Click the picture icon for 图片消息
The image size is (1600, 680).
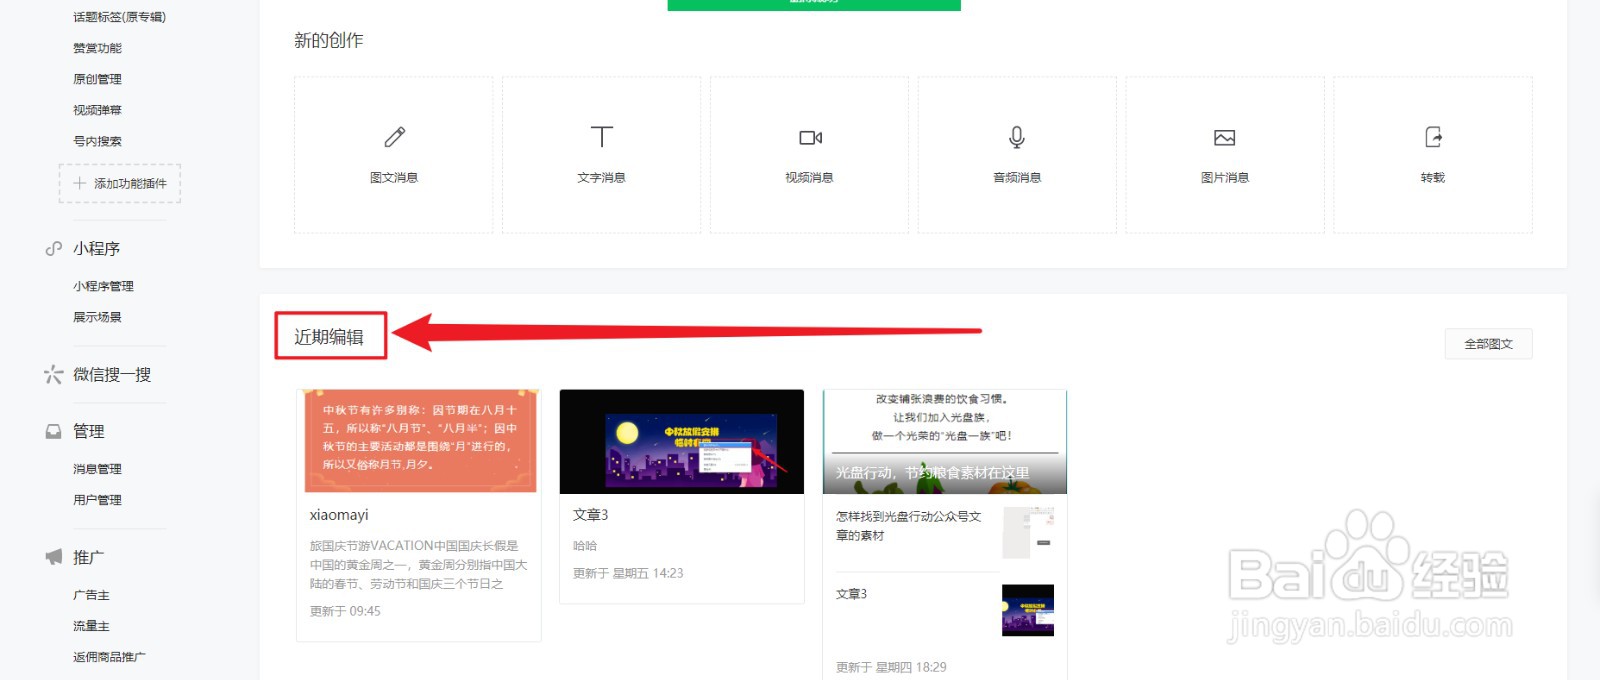coord(1224,137)
